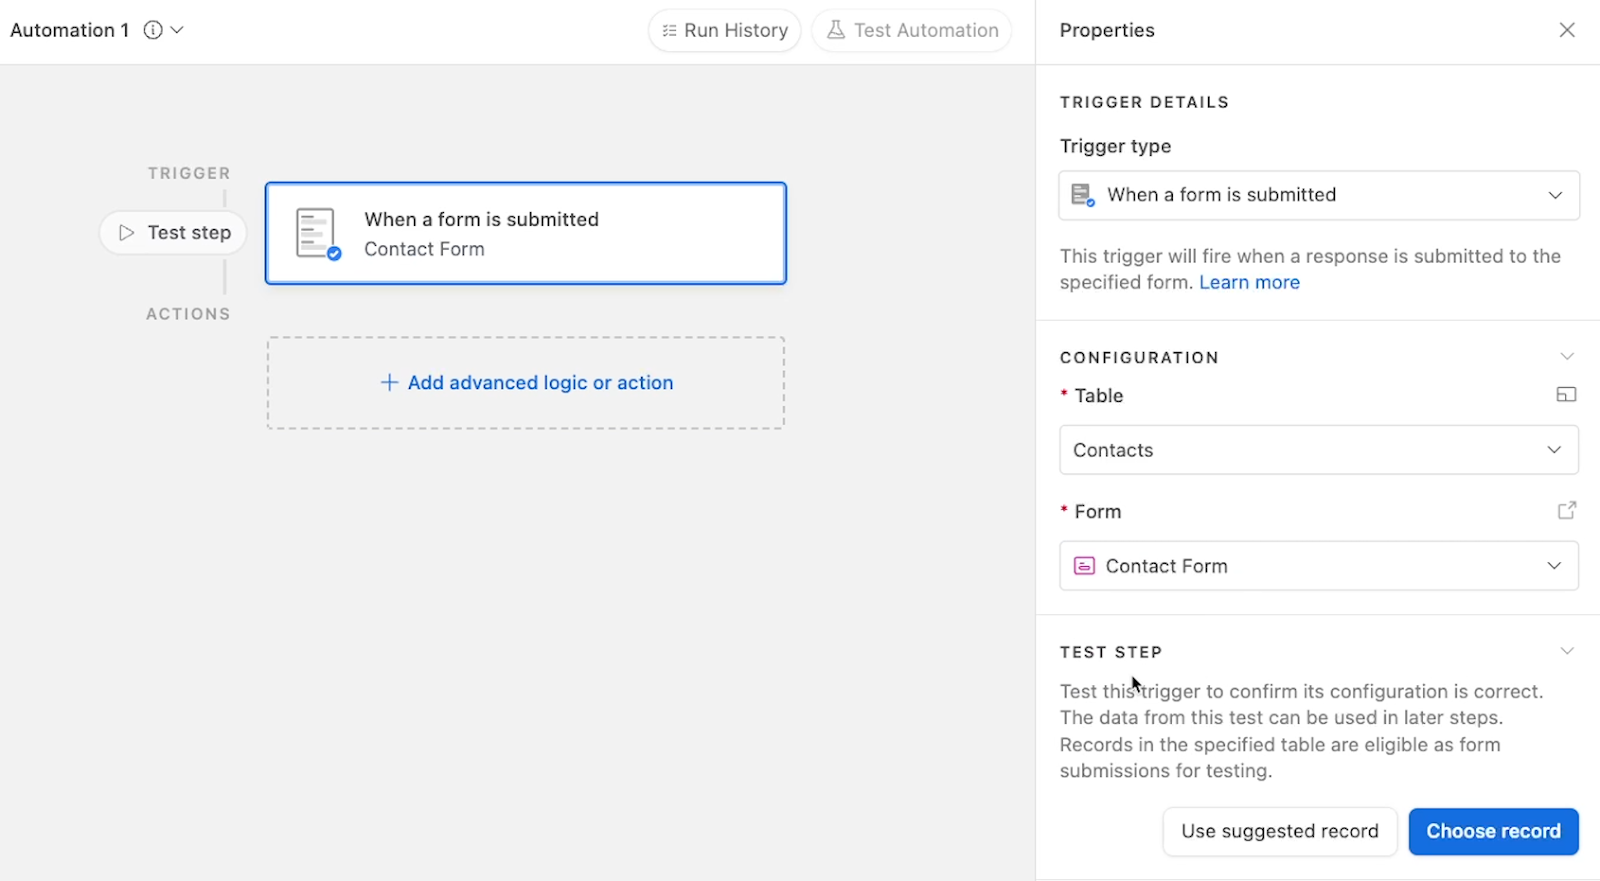Click the Test Automation flask icon

(x=836, y=30)
